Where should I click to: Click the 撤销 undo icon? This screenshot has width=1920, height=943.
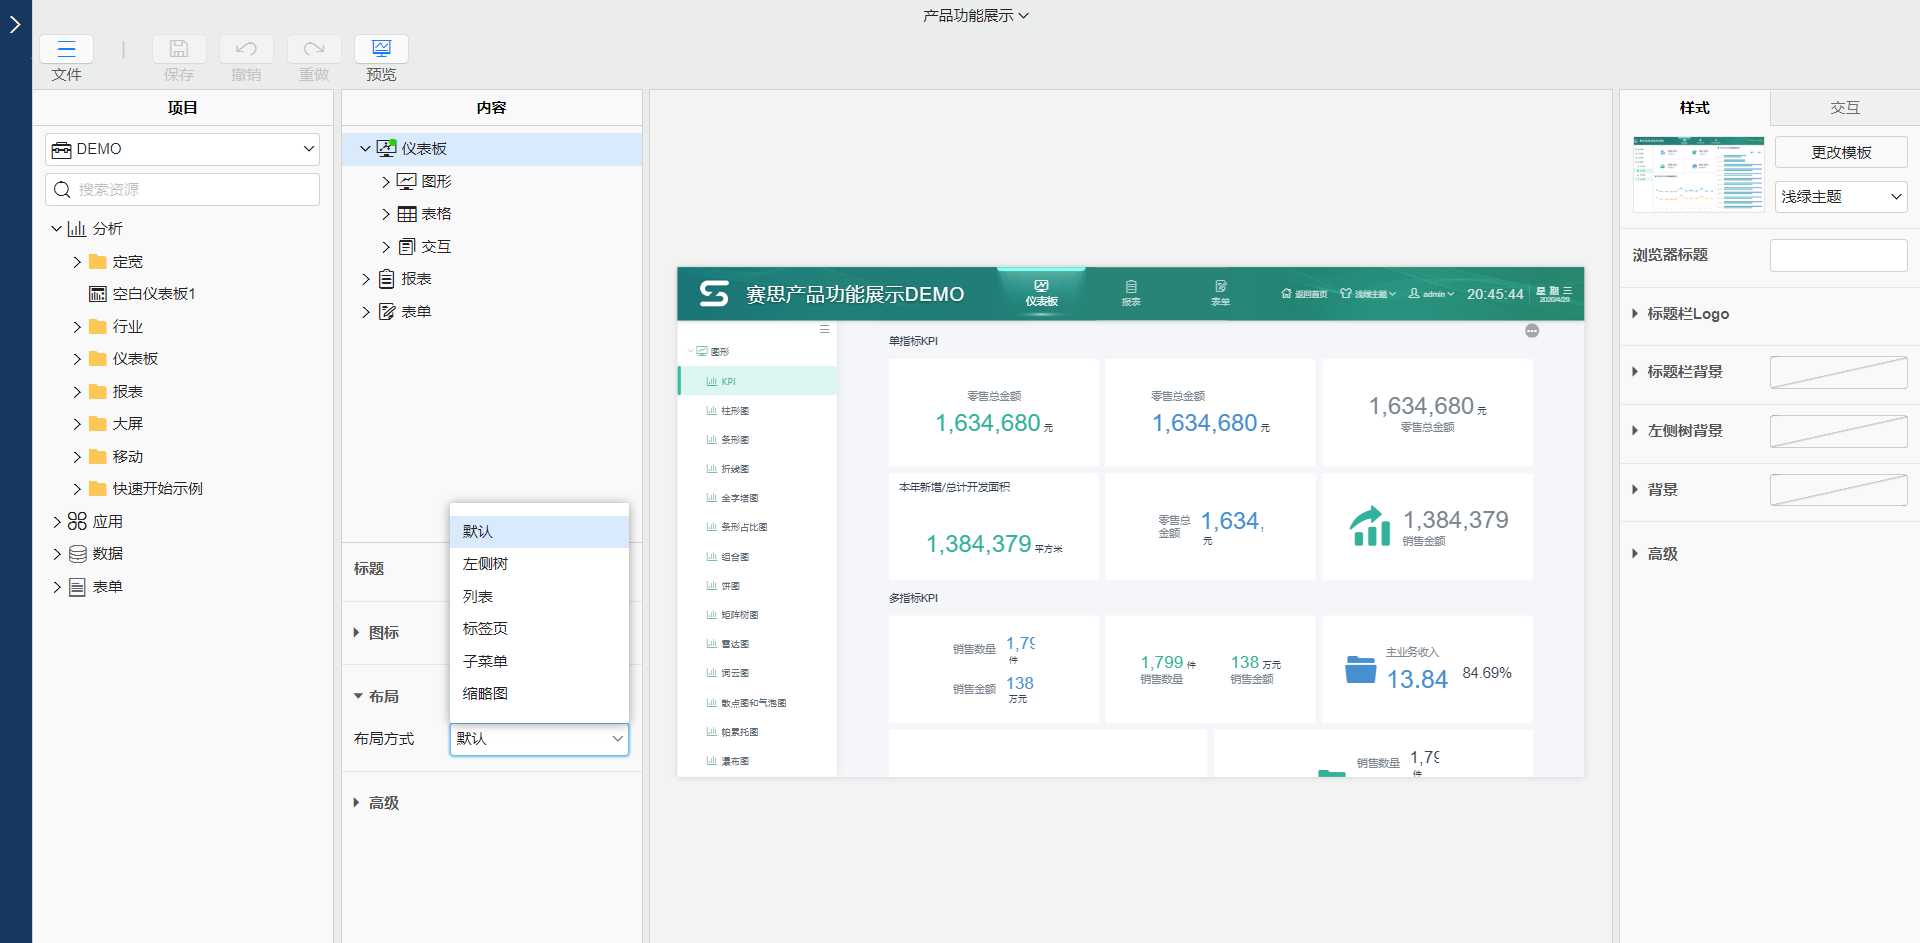246,49
